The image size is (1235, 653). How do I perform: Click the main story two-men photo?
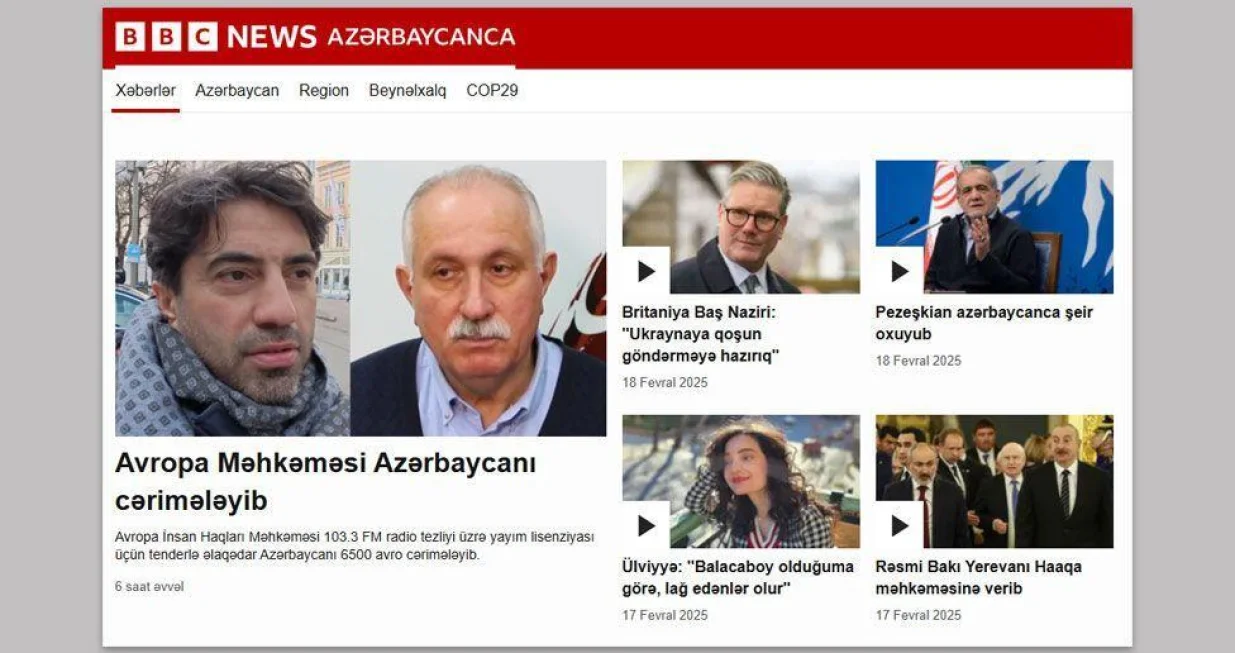pos(360,298)
